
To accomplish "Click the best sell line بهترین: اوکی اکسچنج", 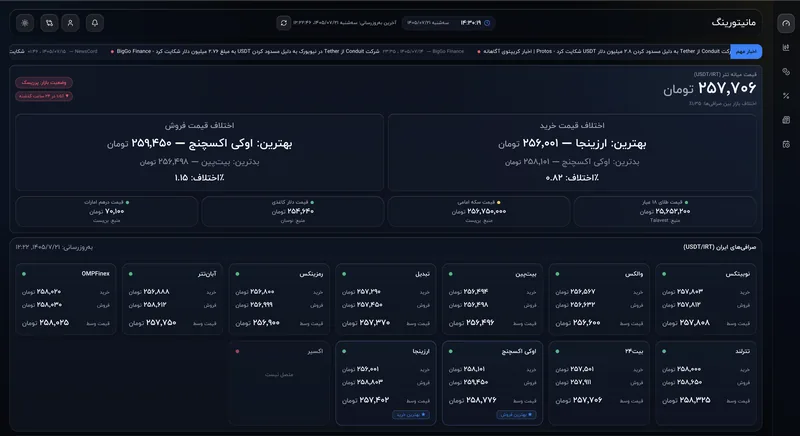I will (199, 144).
